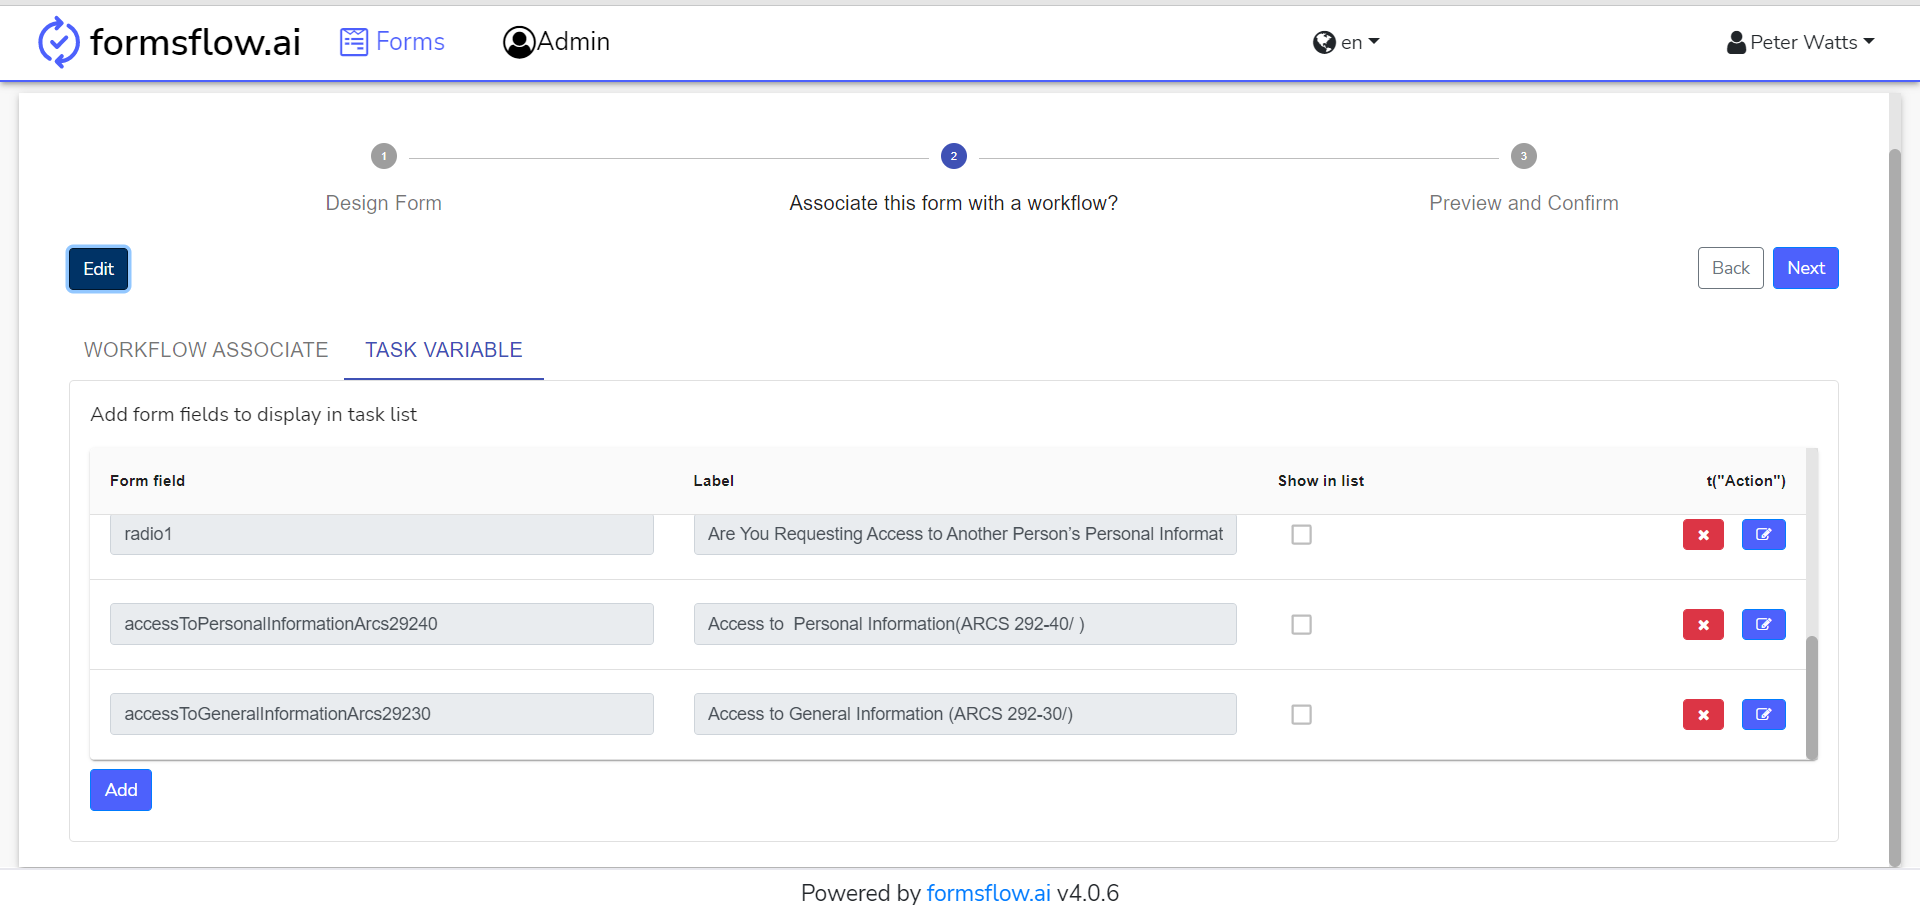1920x907 pixels.
Task: Click the Access to General Information label field
Action: (x=965, y=714)
